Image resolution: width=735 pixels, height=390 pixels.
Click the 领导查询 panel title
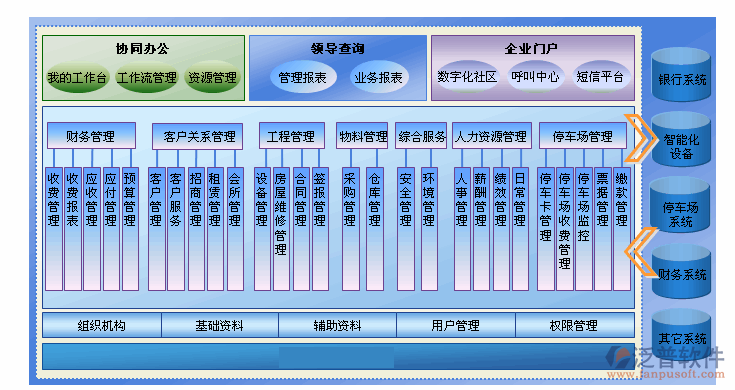point(338,49)
